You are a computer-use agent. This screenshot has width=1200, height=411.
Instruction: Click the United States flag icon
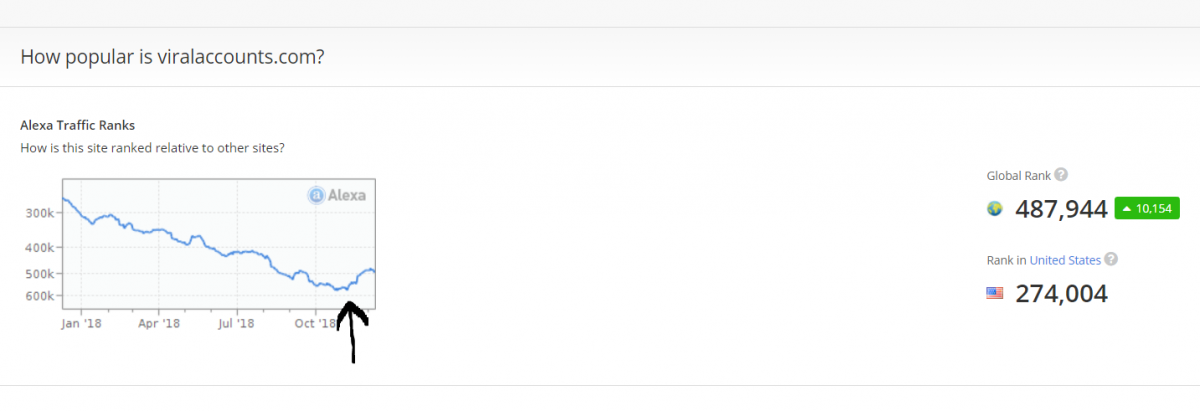tap(994, 293)
